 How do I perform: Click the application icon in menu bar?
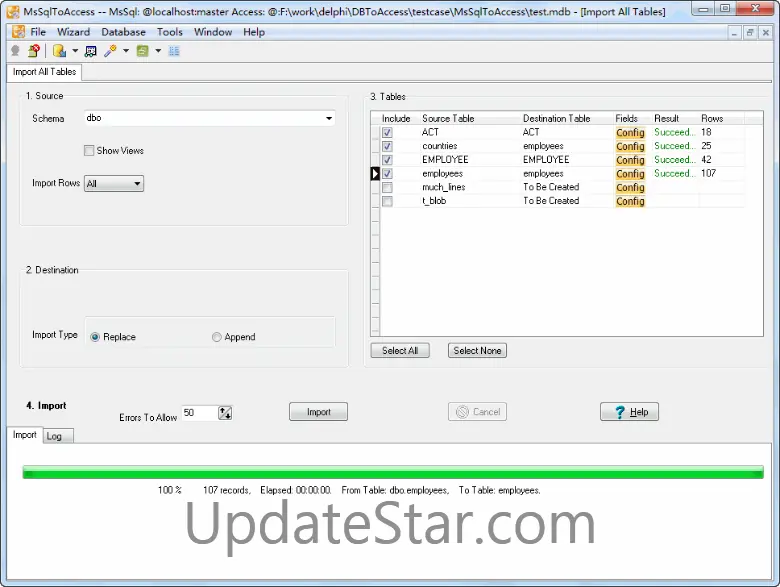(18, 32)
